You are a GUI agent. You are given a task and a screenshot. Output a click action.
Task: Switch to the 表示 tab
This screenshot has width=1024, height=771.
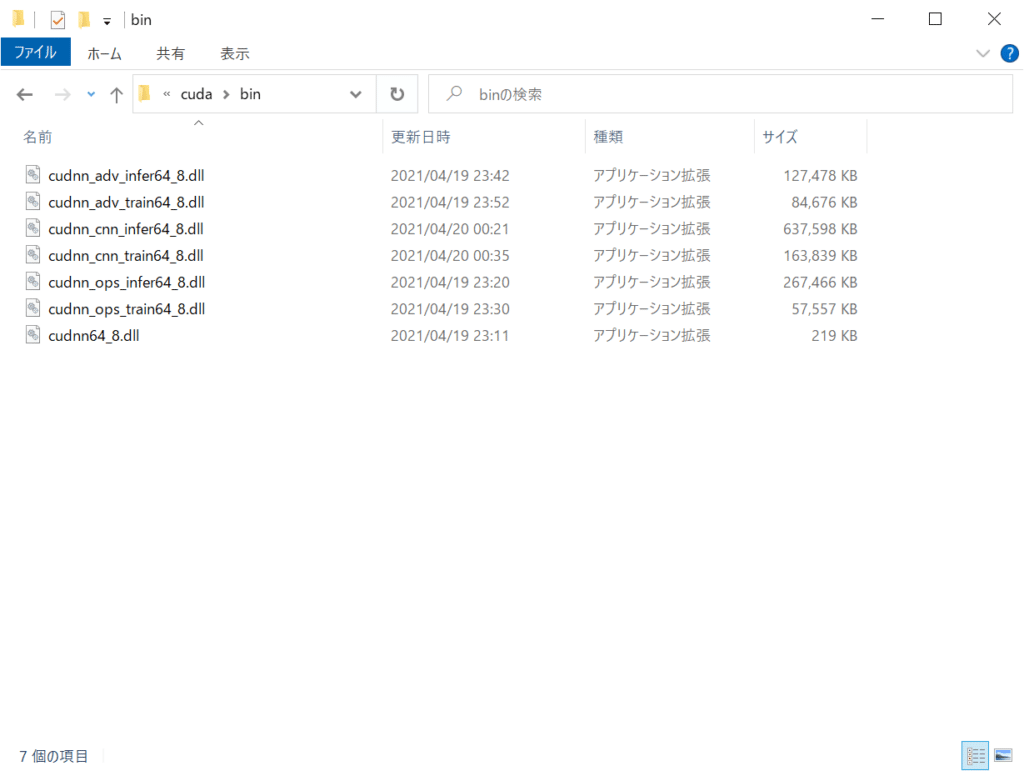235,54
